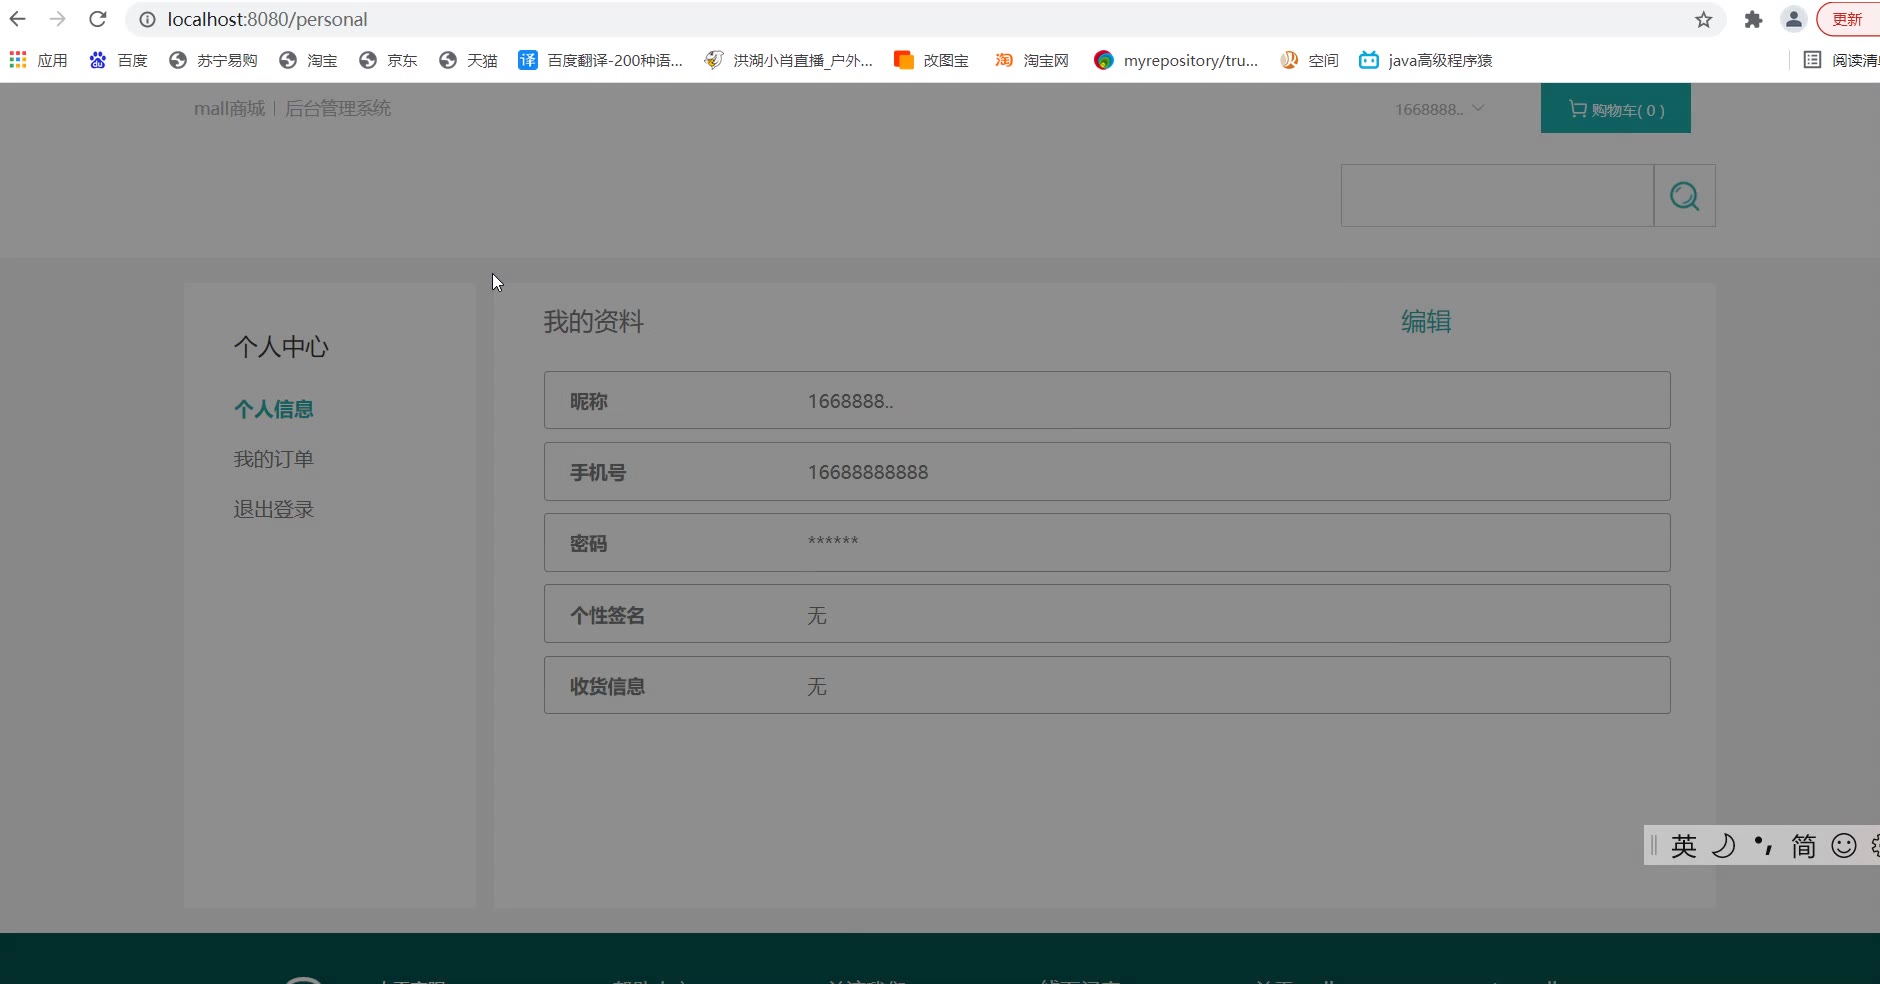Toggle IME punctuation mode icon
The height and width of the screenshot is (984, 1880).
coord(1764,846)
